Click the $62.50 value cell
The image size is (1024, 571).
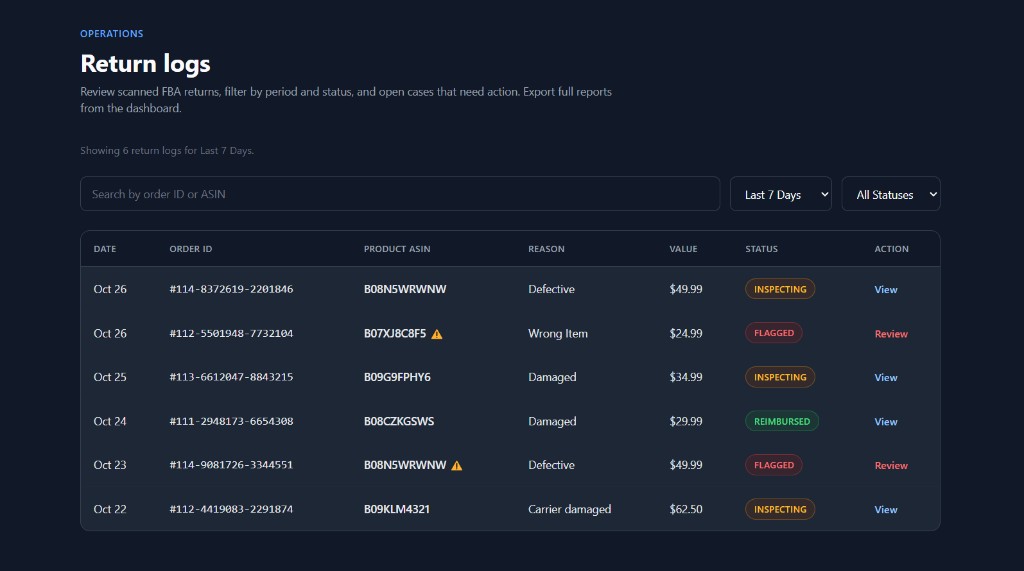click(686, 509)
